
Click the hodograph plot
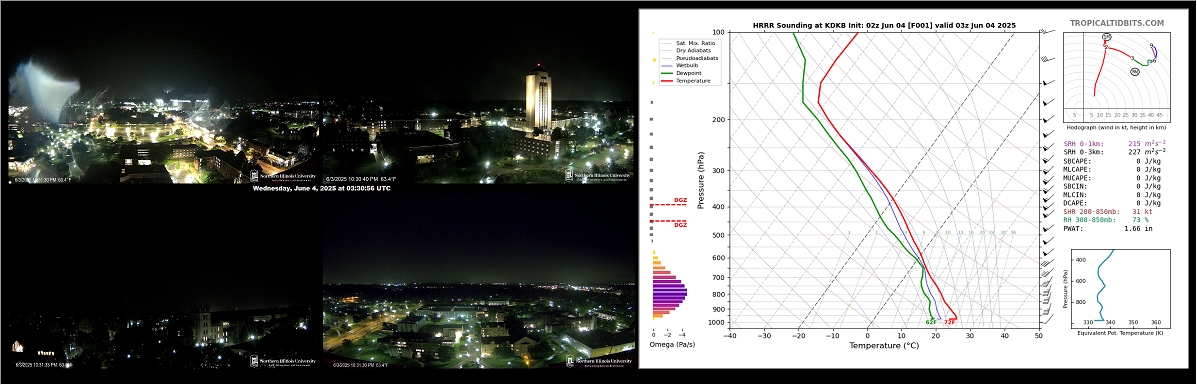(x=1117, y=76)
